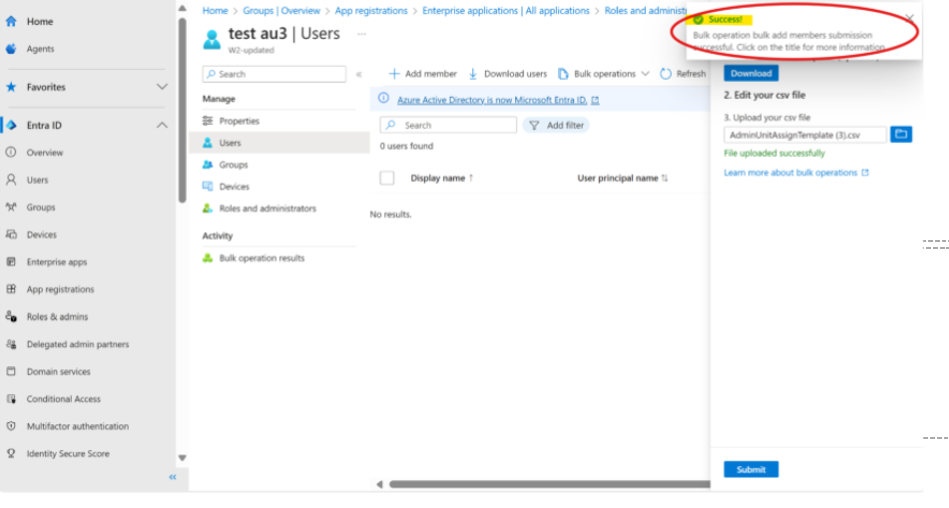Collapse the Manage menu pane
Viewport: 949px width, 508px height.
coord(359,74)
